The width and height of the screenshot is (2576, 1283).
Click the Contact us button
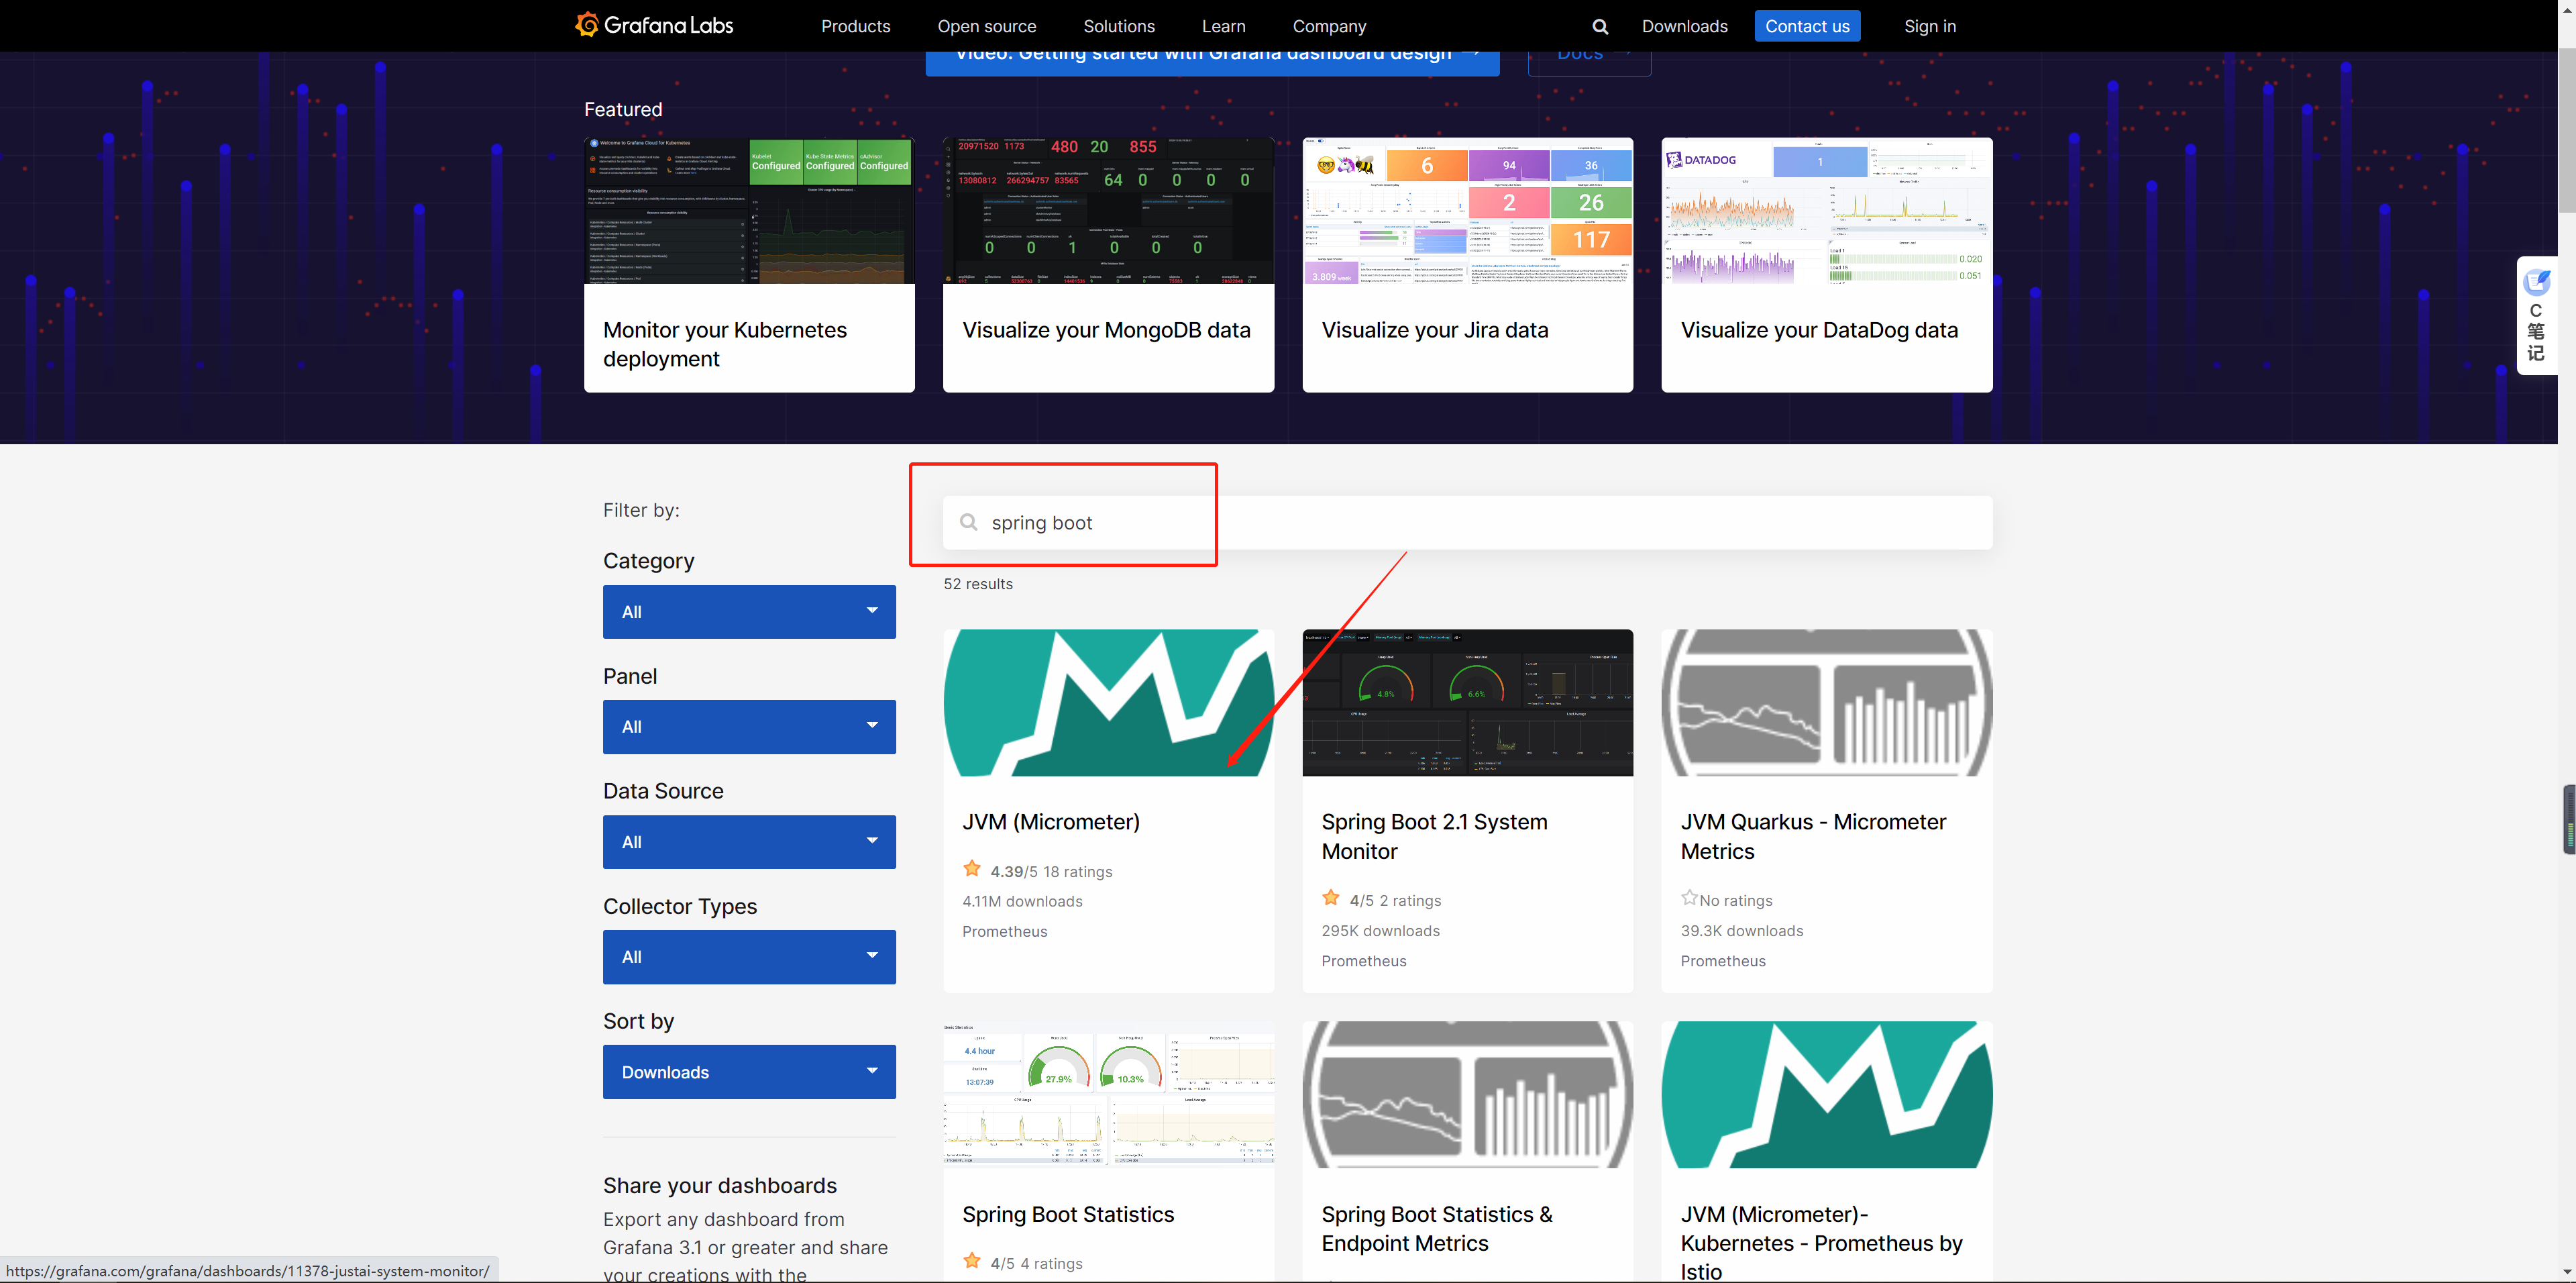click(1808, 26)
